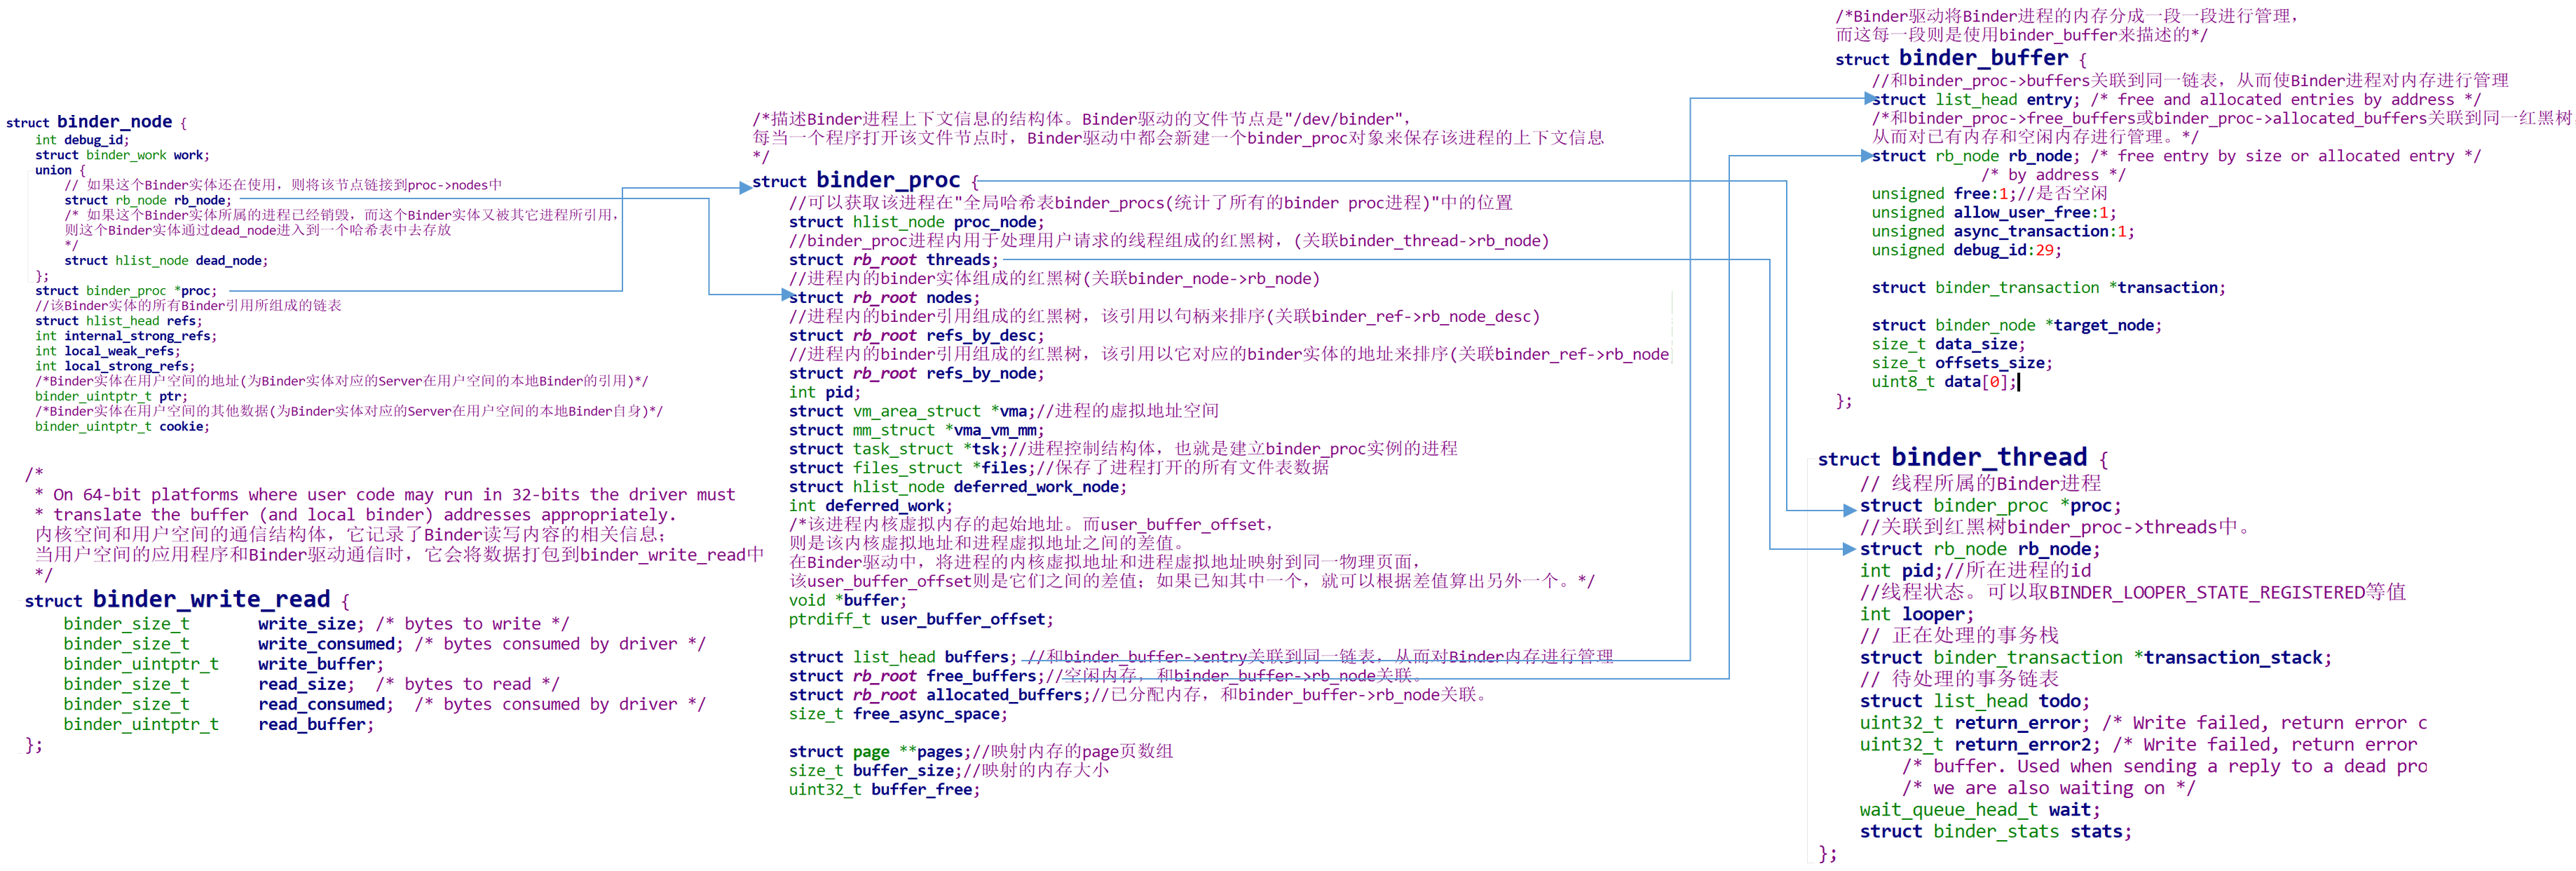Click 'size_t offsets_size;' line

click(1962, 364)
